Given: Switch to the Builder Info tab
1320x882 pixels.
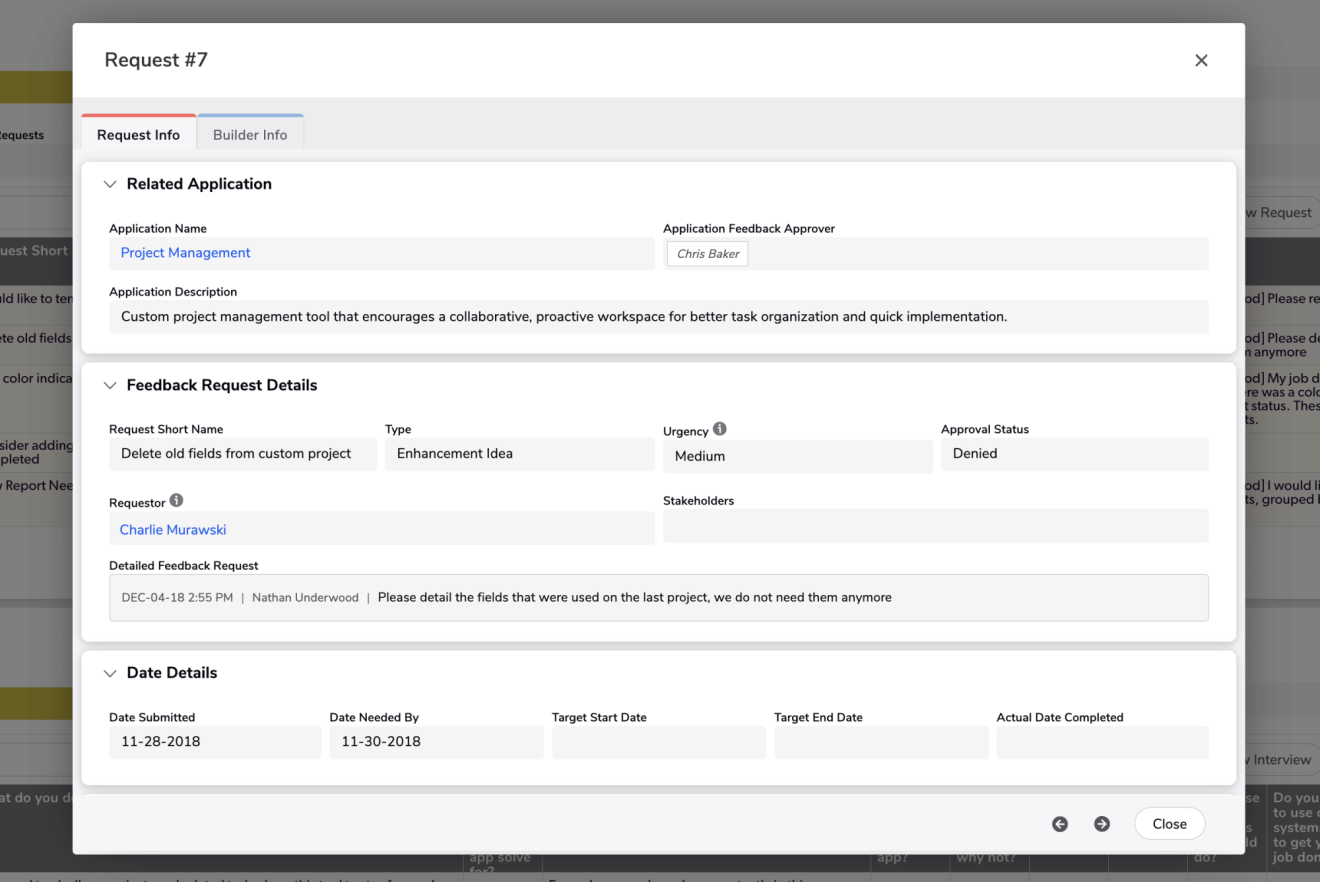Looking at the screenshot, I should (x=250, y=135).
